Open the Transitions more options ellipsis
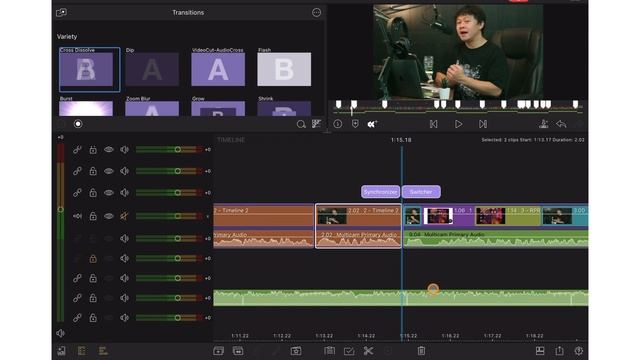This screenshot has width=640, height=360. pos(316,12)
